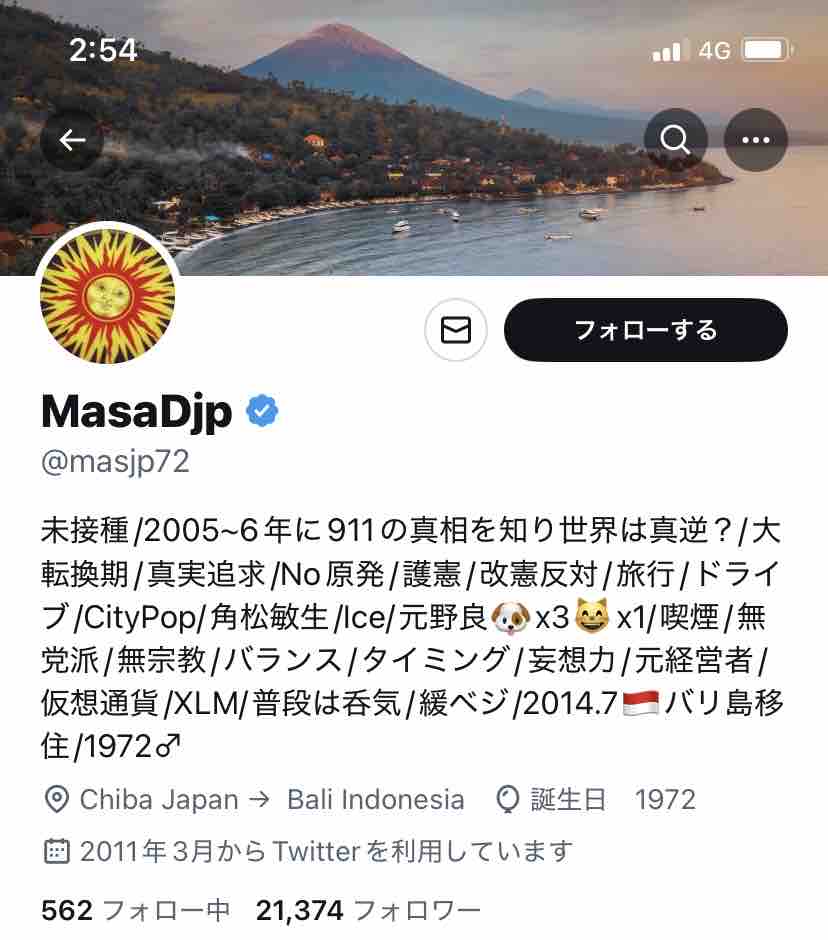Tap the 2:54 clock in status bar

tap(103, 50)
